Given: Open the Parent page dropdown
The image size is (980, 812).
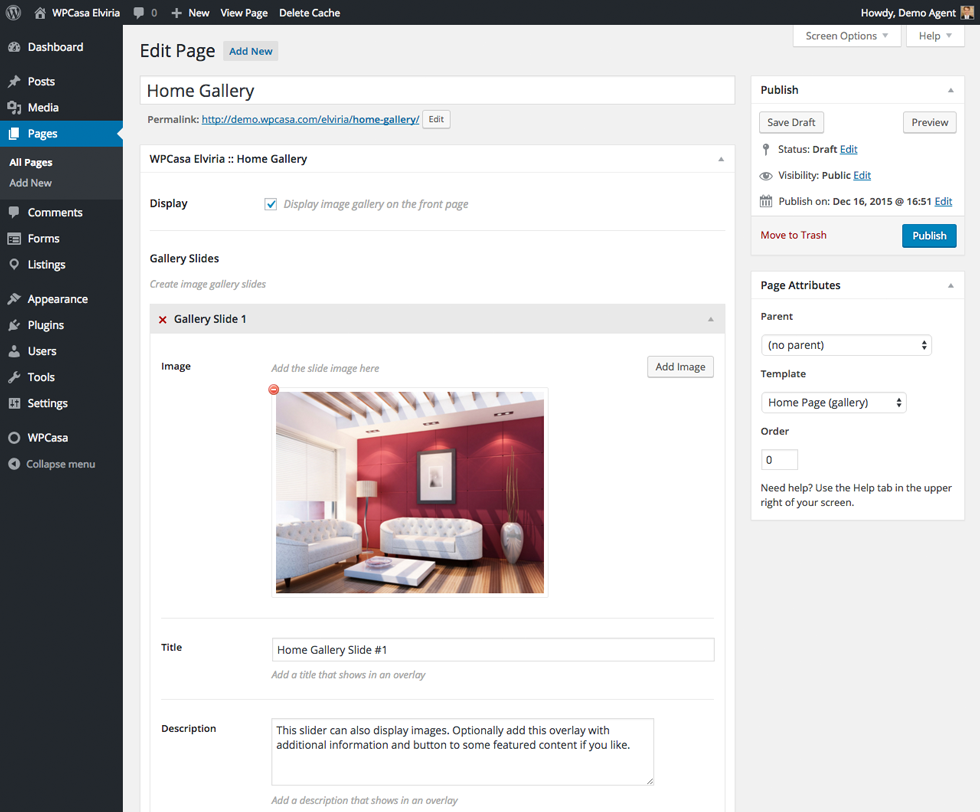Looking at the screenshot, I should 846,345.
